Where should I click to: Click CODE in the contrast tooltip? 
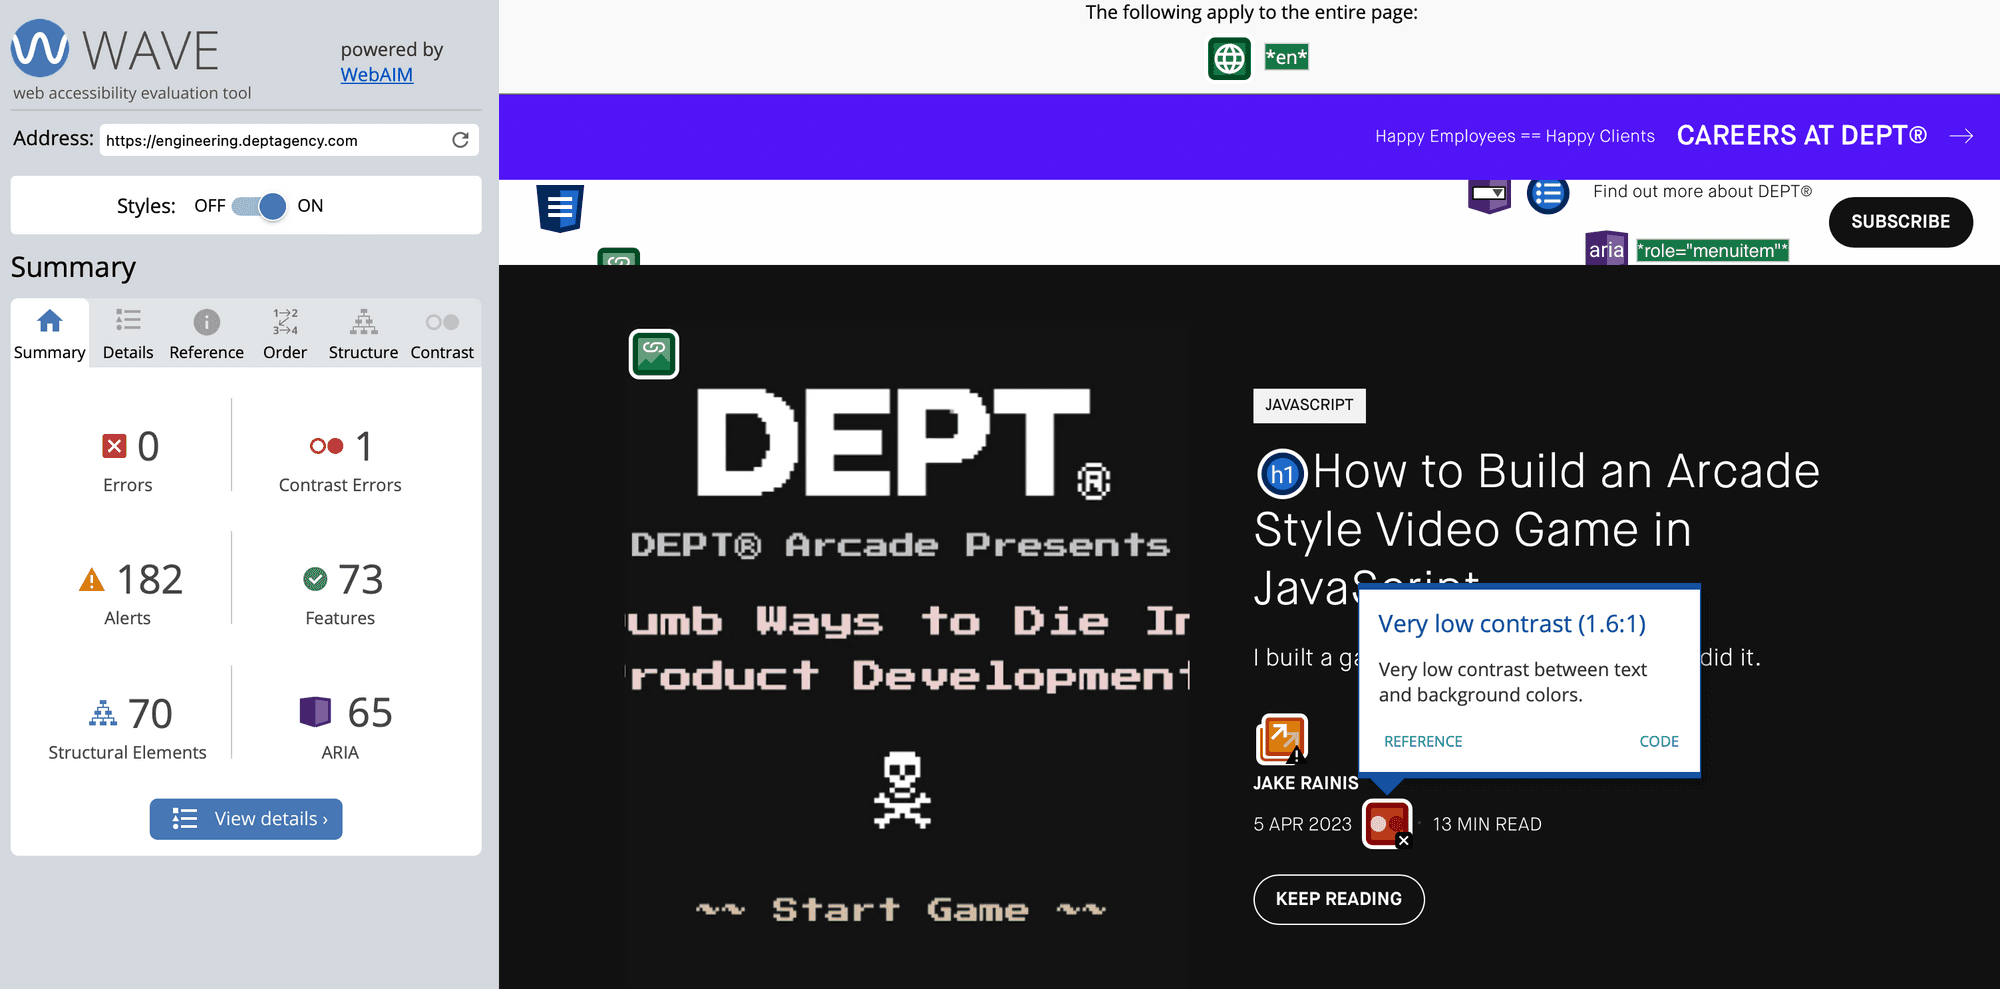(1658, 741)
